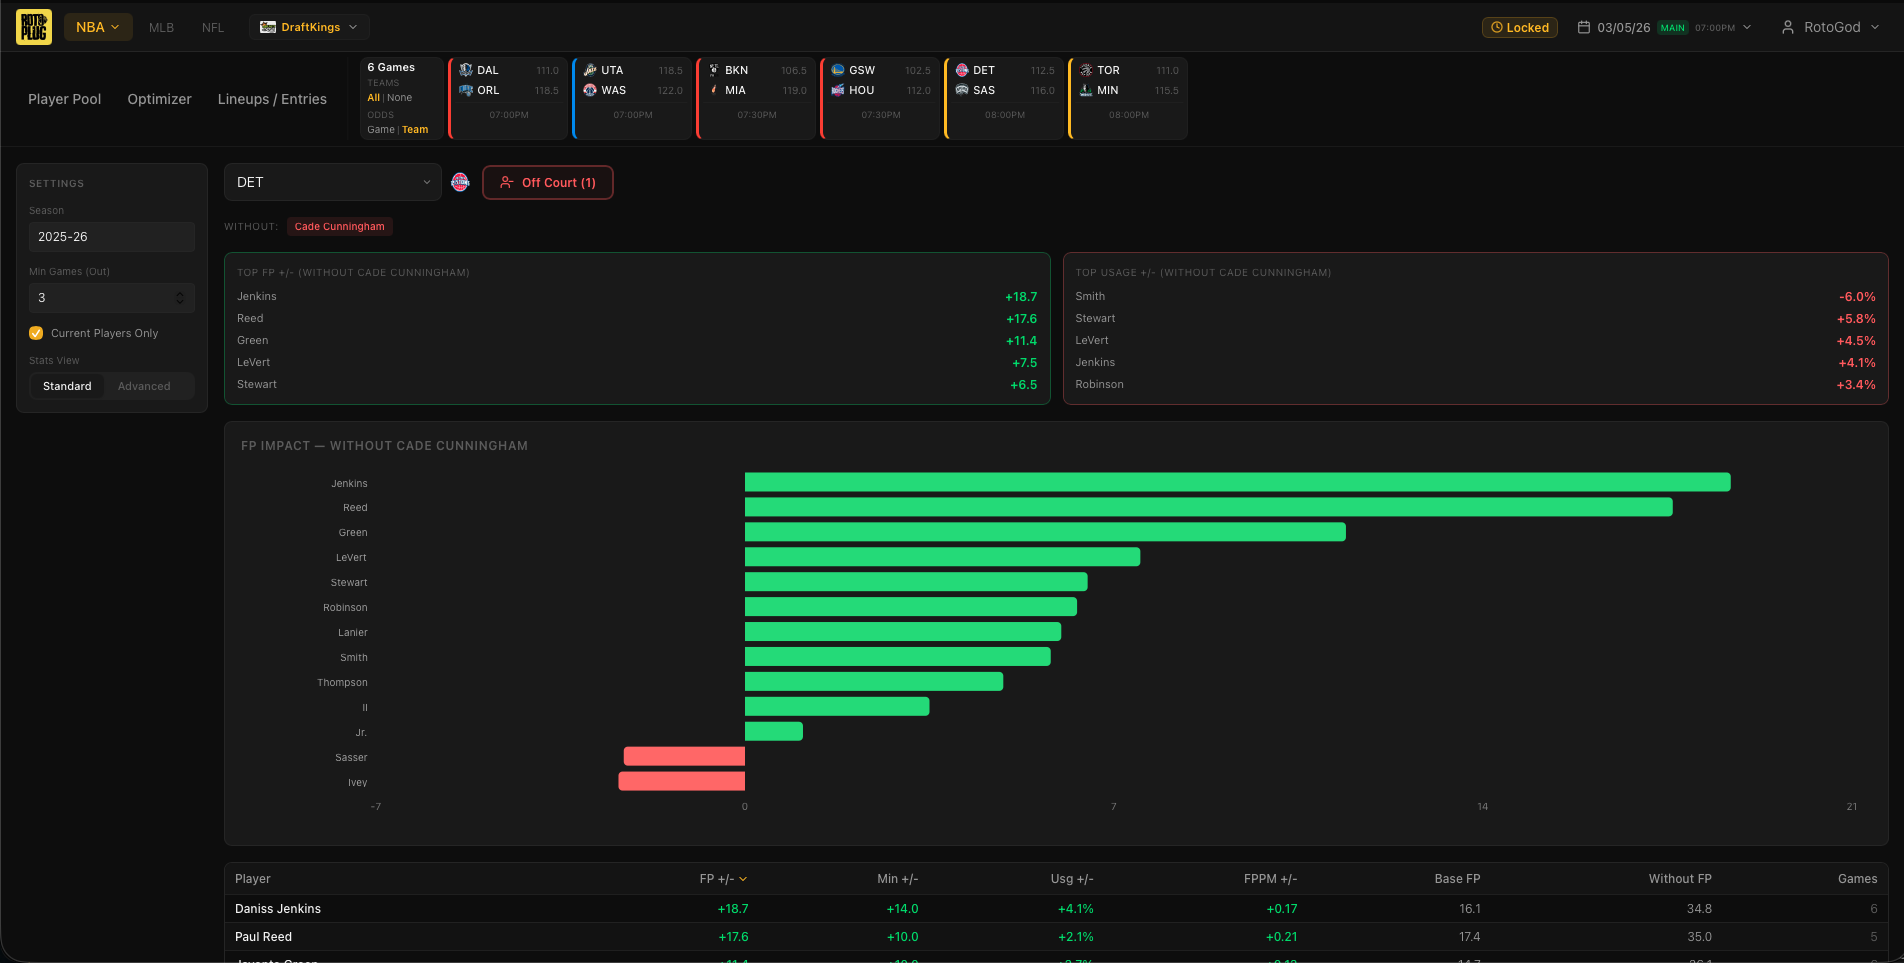Open the NBA sport dropdown
Image resolution: width=1904 pixels, height=963 pixels.
pyautogui.click(x=97, y=27)
